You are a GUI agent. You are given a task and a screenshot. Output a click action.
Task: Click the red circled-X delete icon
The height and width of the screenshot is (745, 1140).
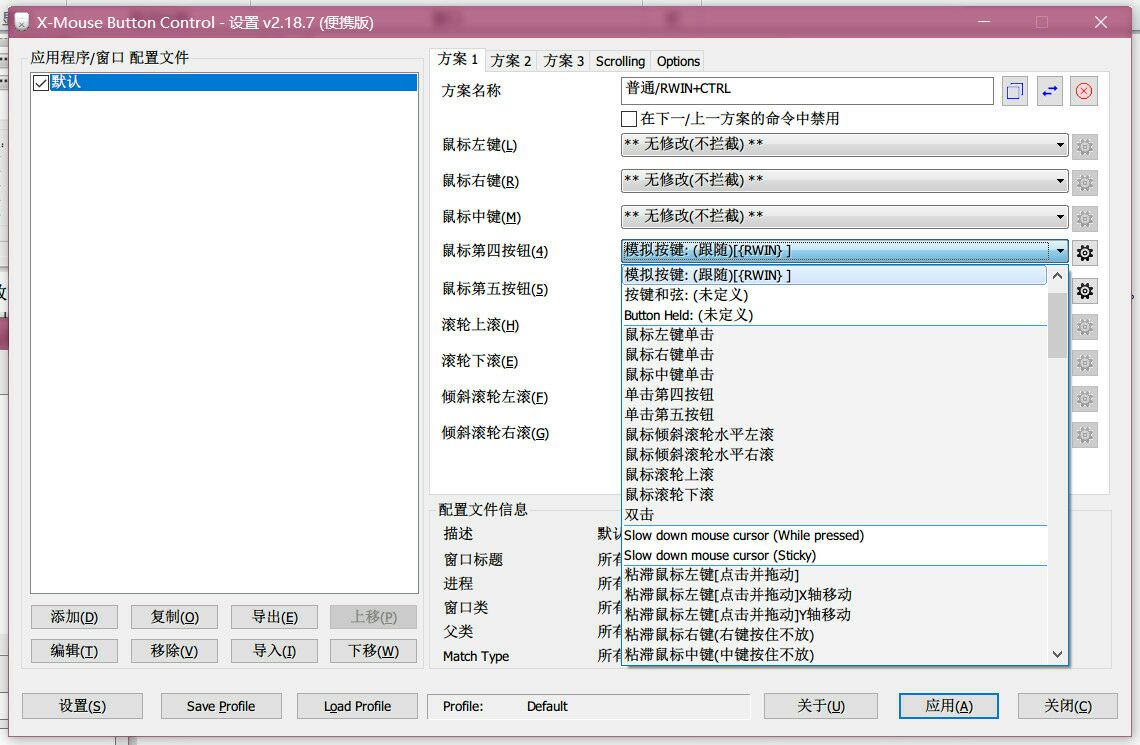(x=1083, y=91)
